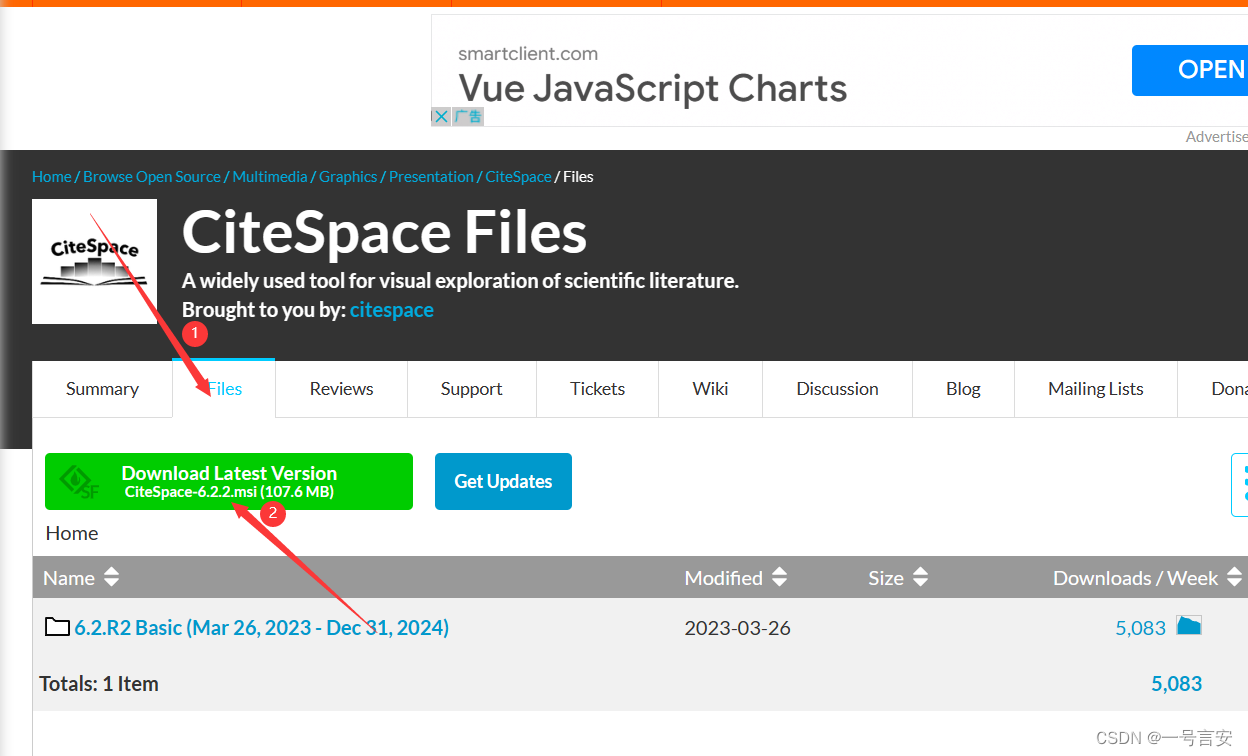Open Presentation breadcrumb link
Screen dimensions: 1248x756
(x=431, y=177)
